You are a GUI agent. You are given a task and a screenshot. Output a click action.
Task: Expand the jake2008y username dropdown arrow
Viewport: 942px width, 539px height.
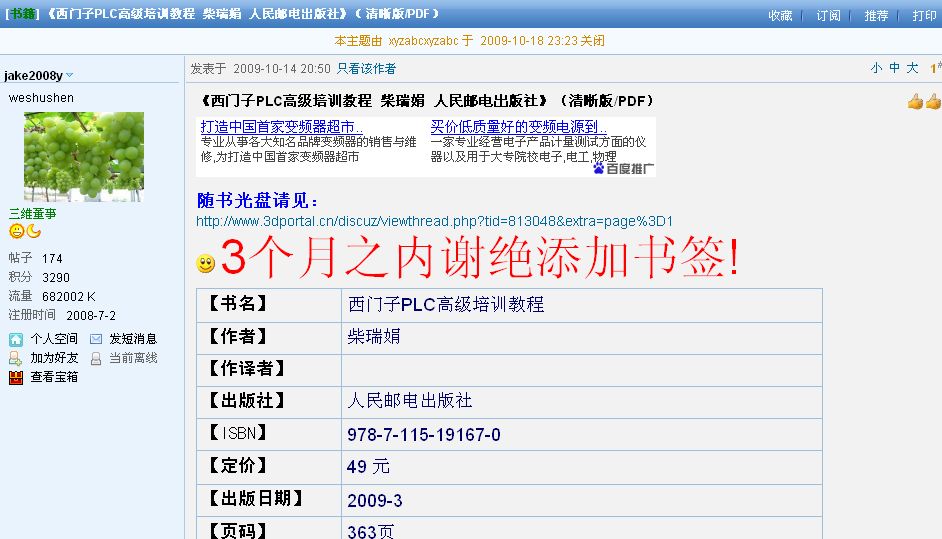[x=70, y=75]
